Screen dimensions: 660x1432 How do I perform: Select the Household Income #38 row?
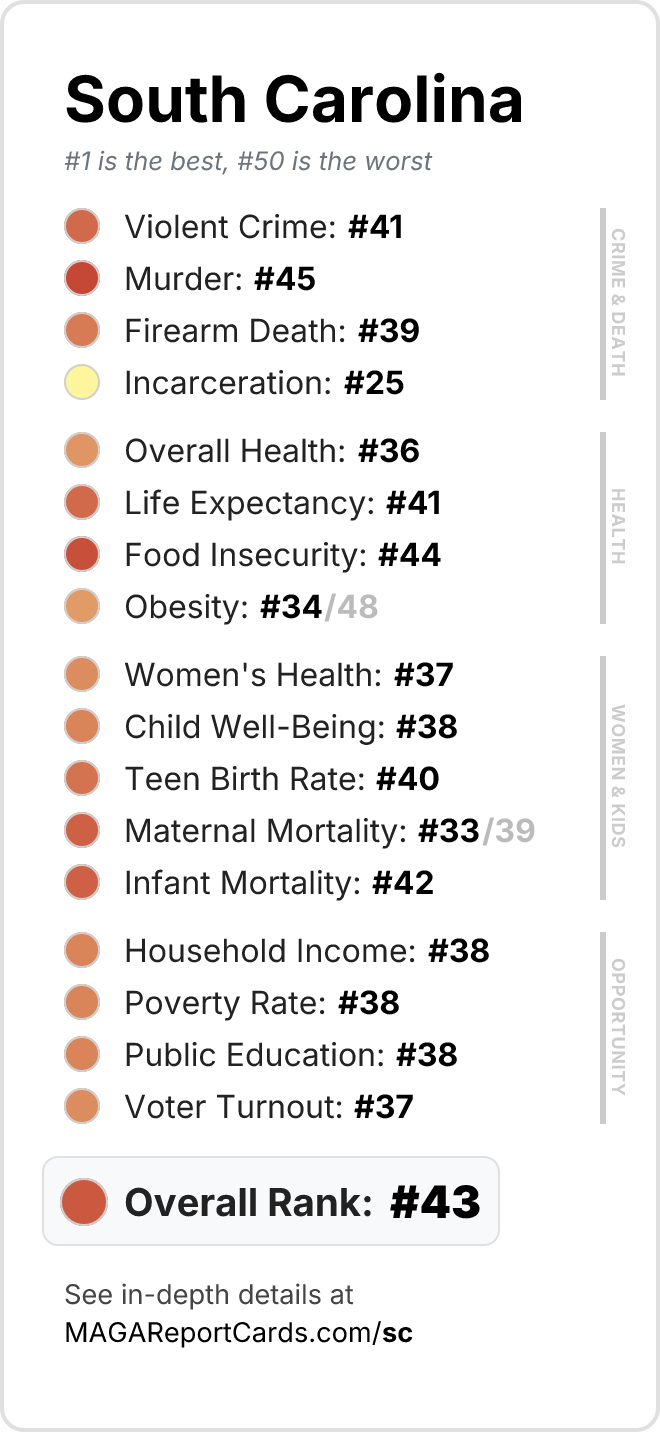(277, 950)
